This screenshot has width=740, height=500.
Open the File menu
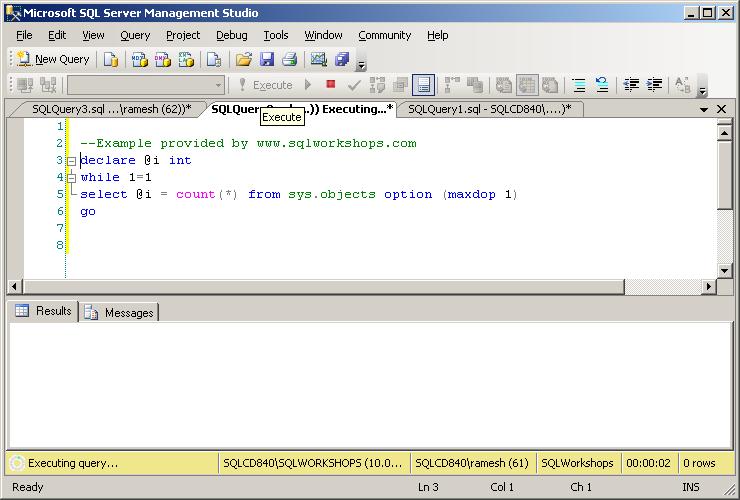click(x=24, y=35)
